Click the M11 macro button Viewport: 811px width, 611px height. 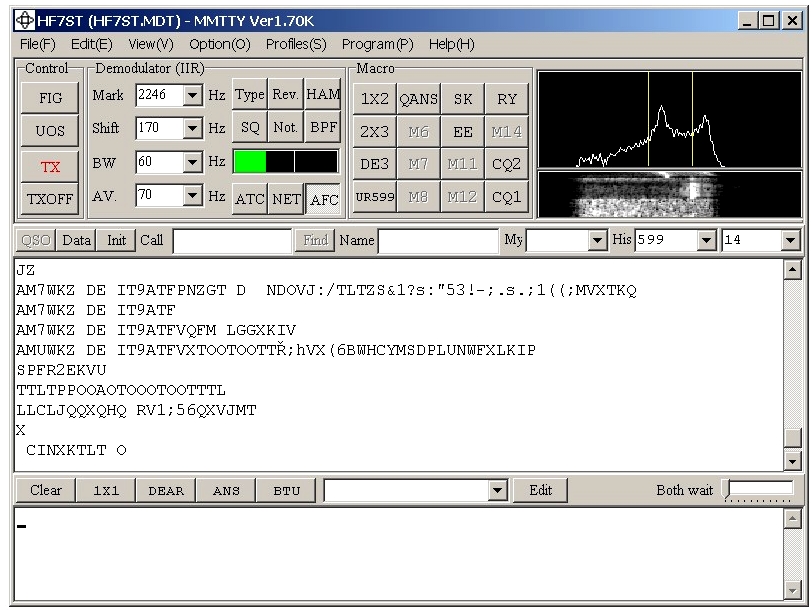[462, 164]
